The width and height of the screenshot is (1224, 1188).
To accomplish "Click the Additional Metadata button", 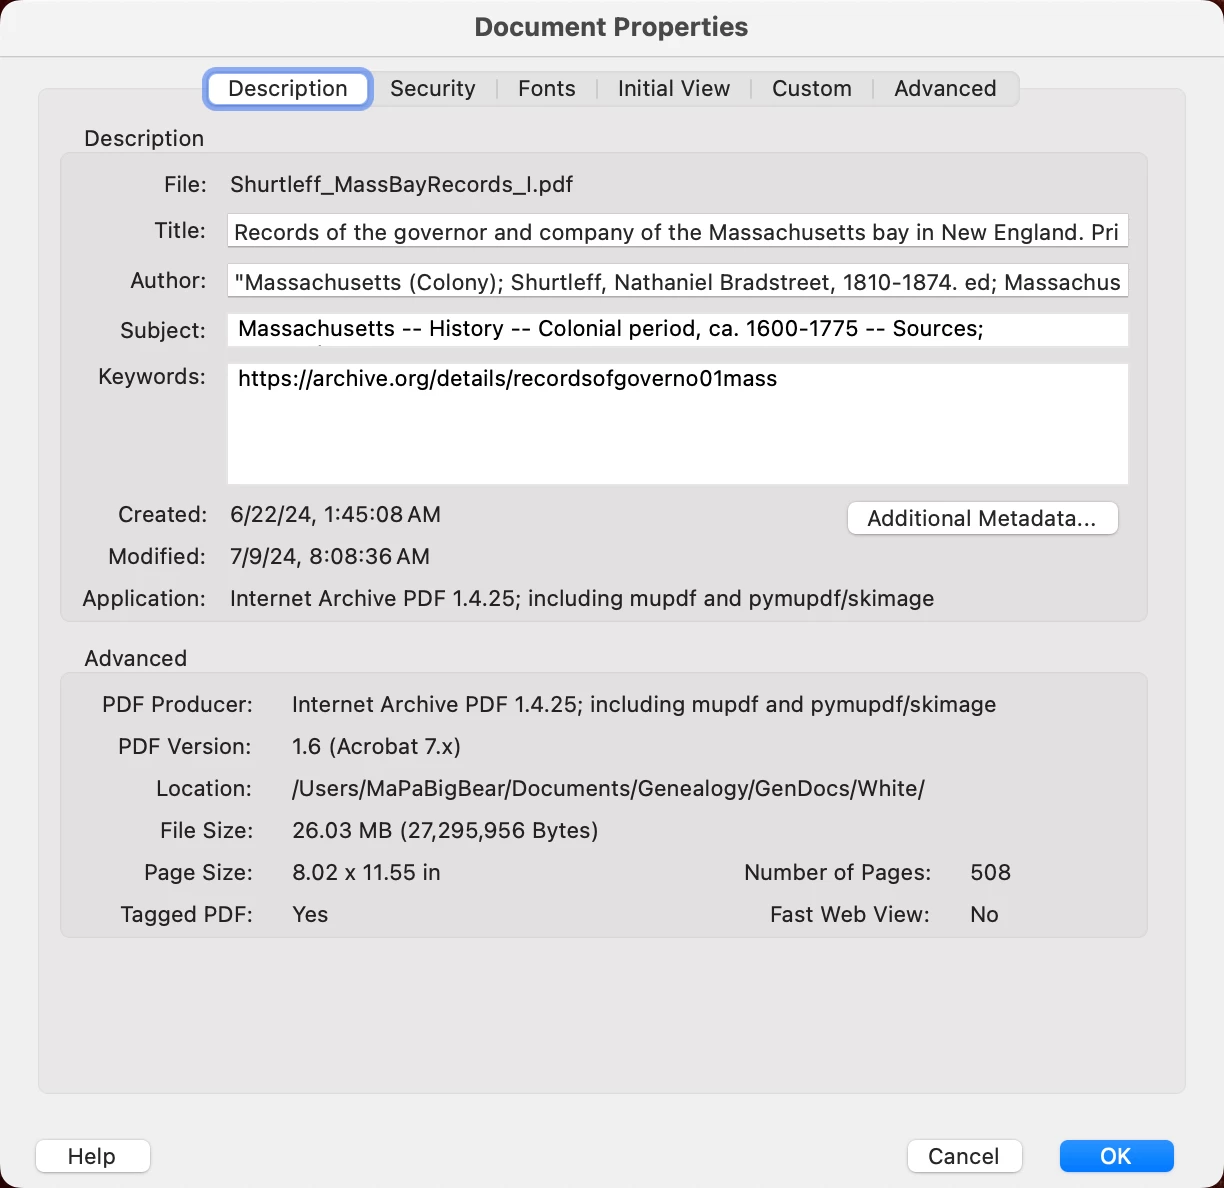I will pyautogui.click(x=982, y=518).
